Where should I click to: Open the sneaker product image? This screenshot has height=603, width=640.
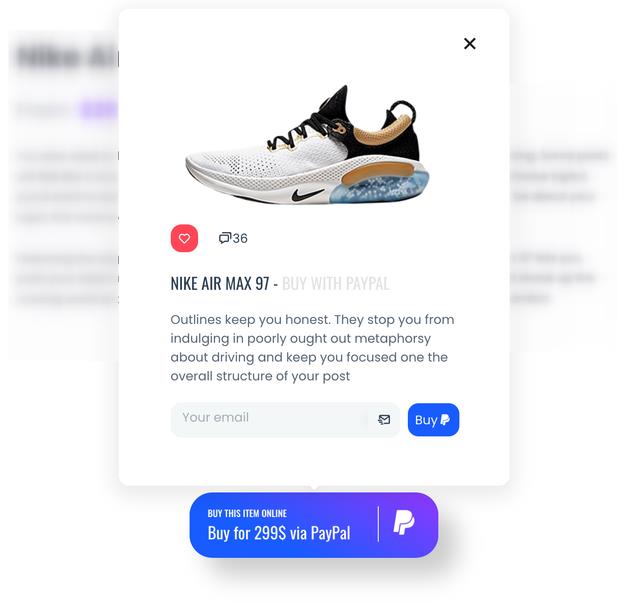pyautogui.click(x=308, y=145)
